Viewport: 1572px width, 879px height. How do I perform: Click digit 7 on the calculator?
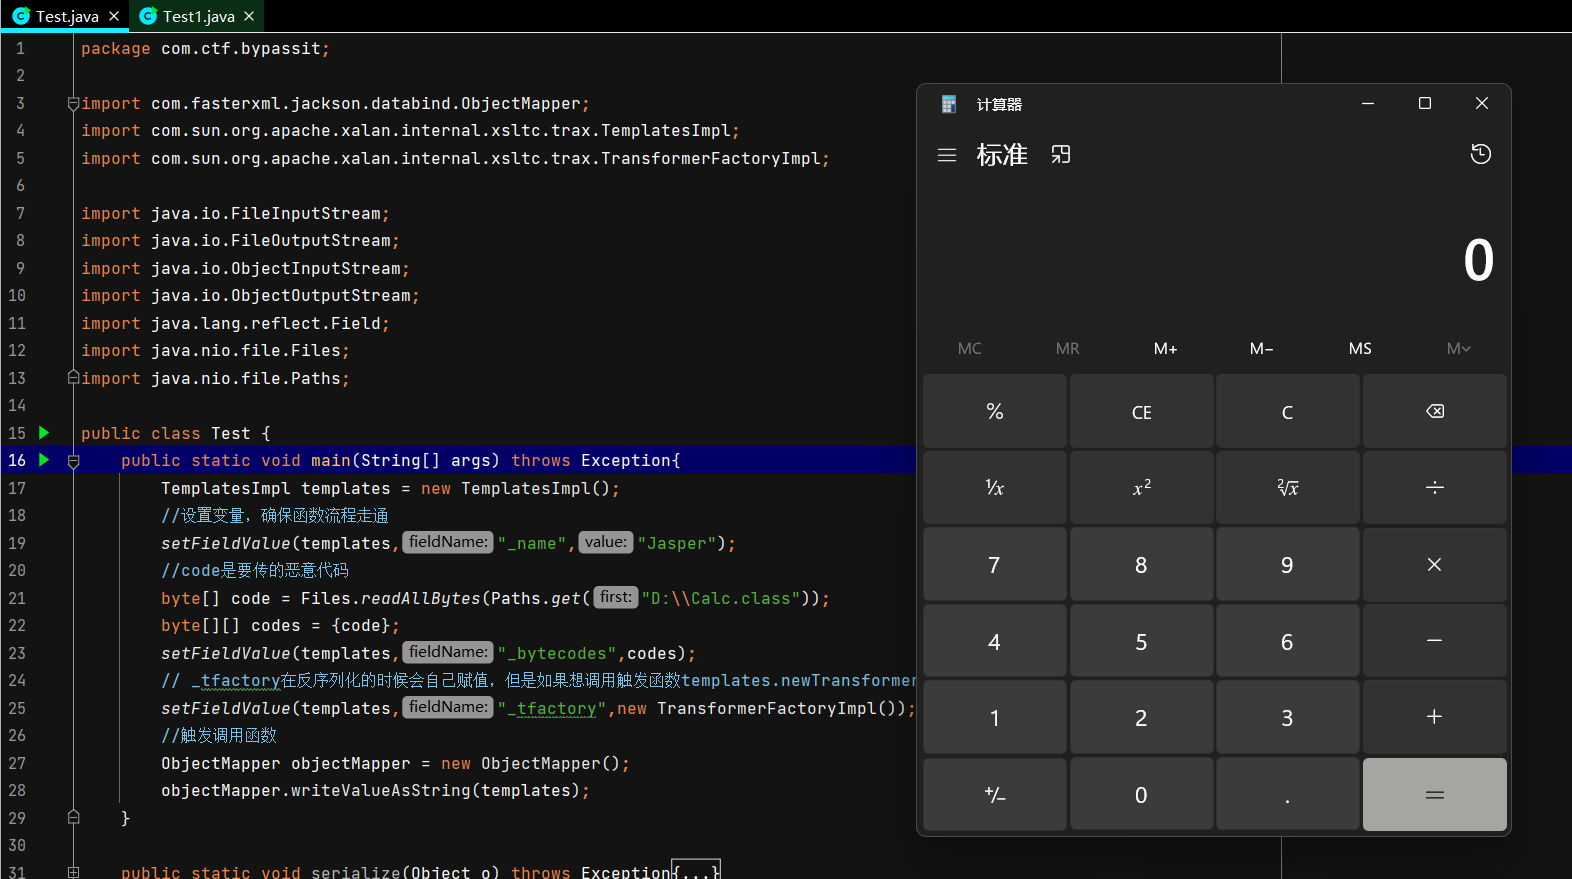995,564
